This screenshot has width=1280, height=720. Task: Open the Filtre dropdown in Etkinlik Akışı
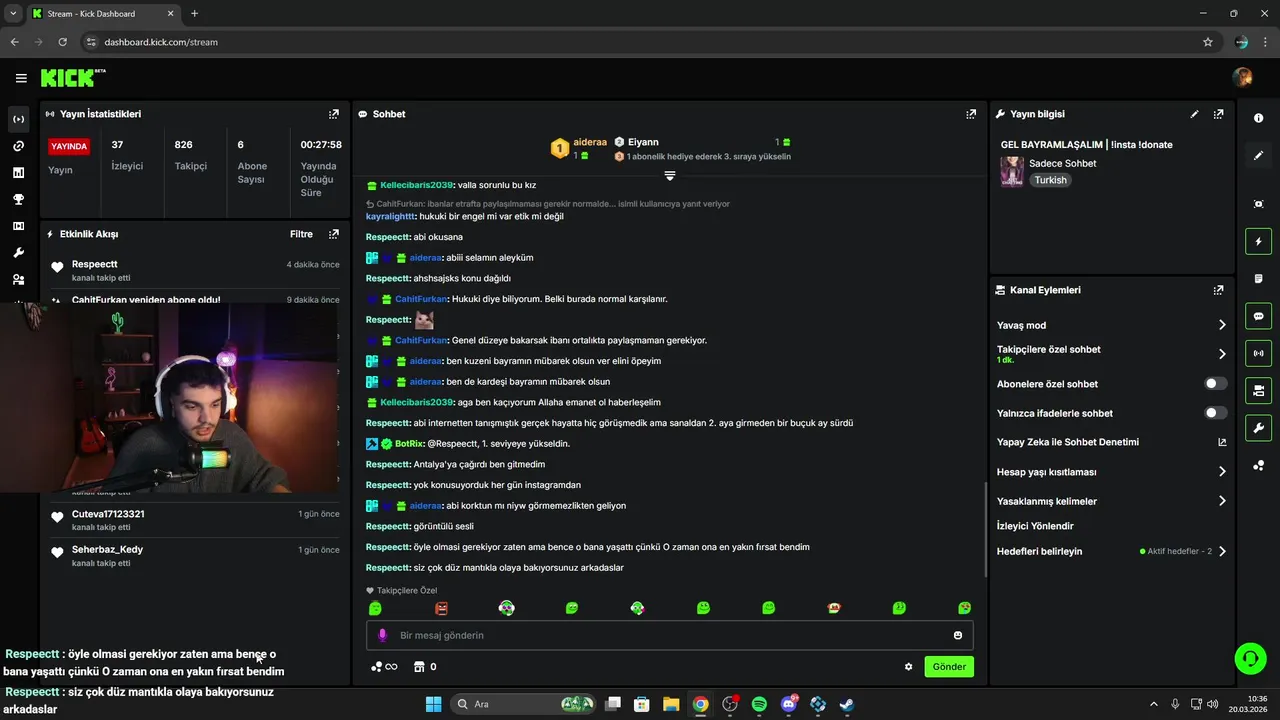coord(301,234)
